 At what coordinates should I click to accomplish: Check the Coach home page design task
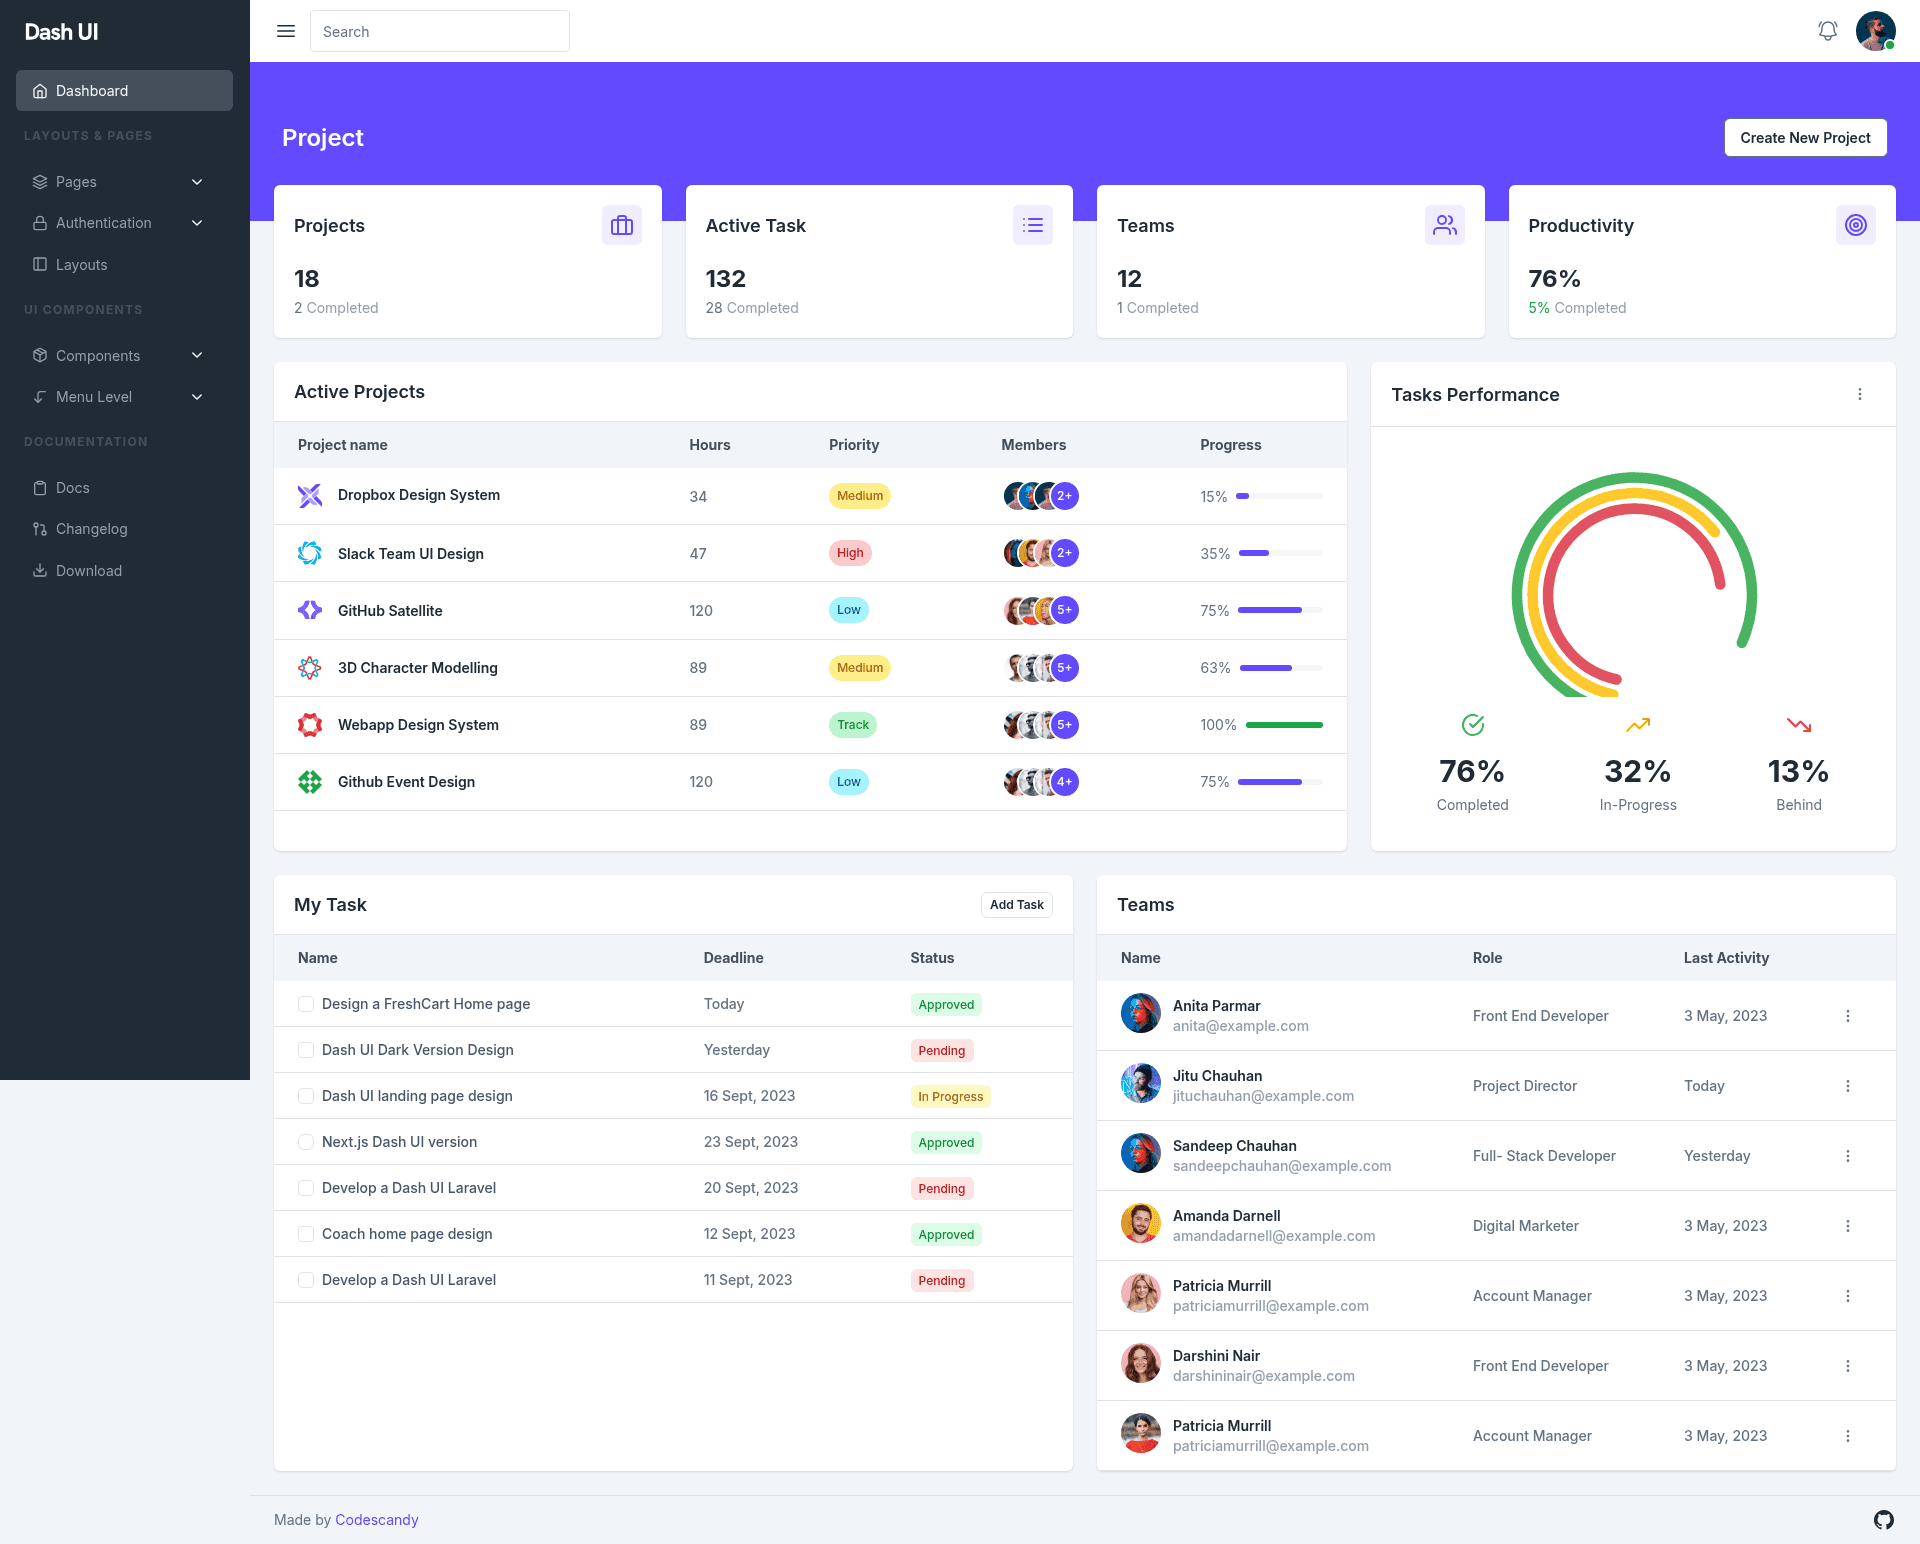pyautogui.click(x=306, y=1234)
